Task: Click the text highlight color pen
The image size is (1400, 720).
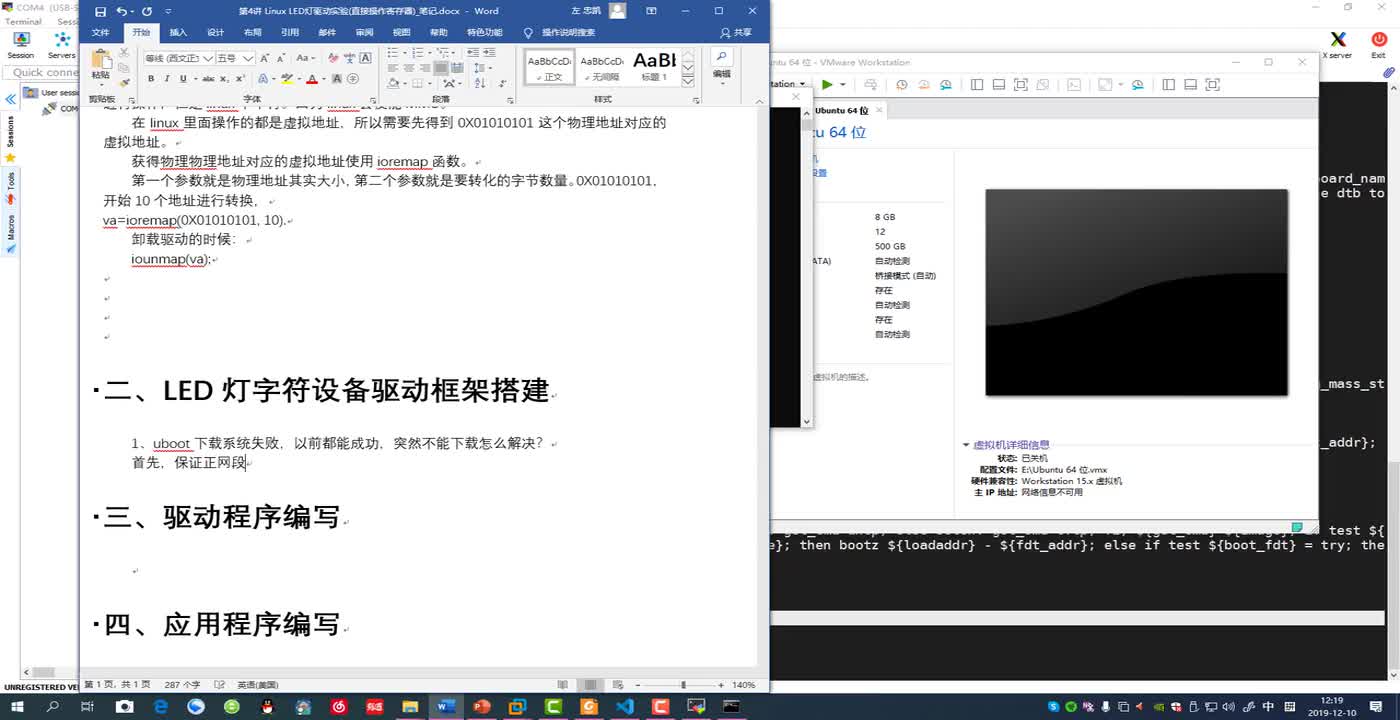Action: [x=287, y=79]
